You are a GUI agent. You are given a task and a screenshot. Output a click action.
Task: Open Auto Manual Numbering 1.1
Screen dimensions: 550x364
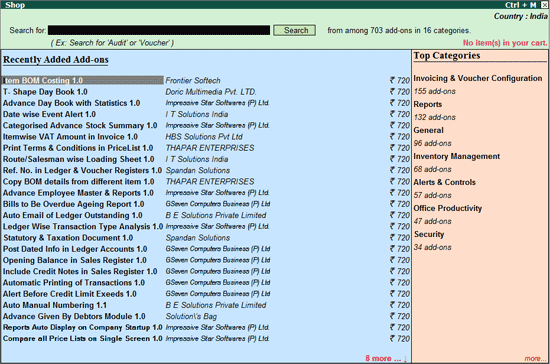tap(55, 305)
